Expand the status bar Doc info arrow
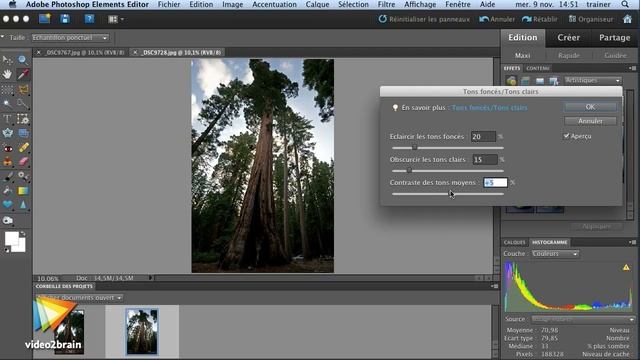This screenshot has height=360, width=640. tap(151, 278)
